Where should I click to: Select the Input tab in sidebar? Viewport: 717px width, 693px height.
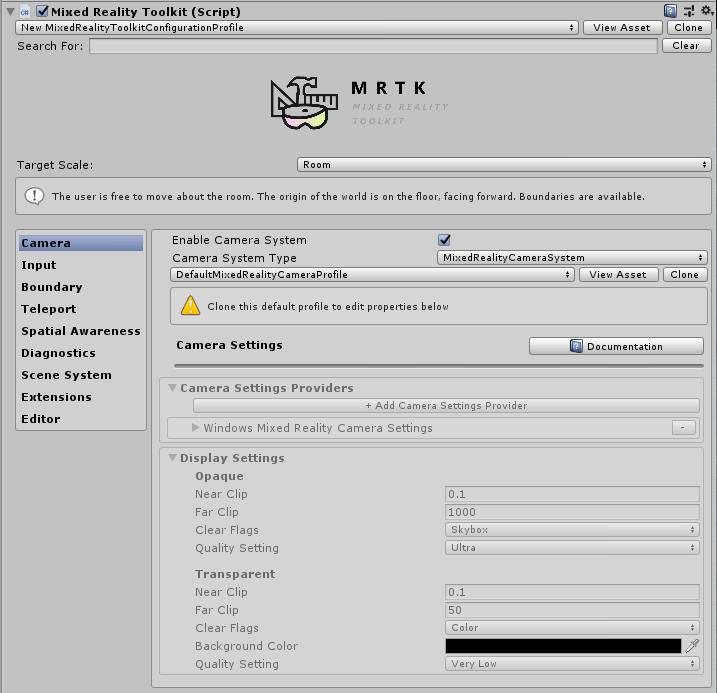tap(39, 265)
